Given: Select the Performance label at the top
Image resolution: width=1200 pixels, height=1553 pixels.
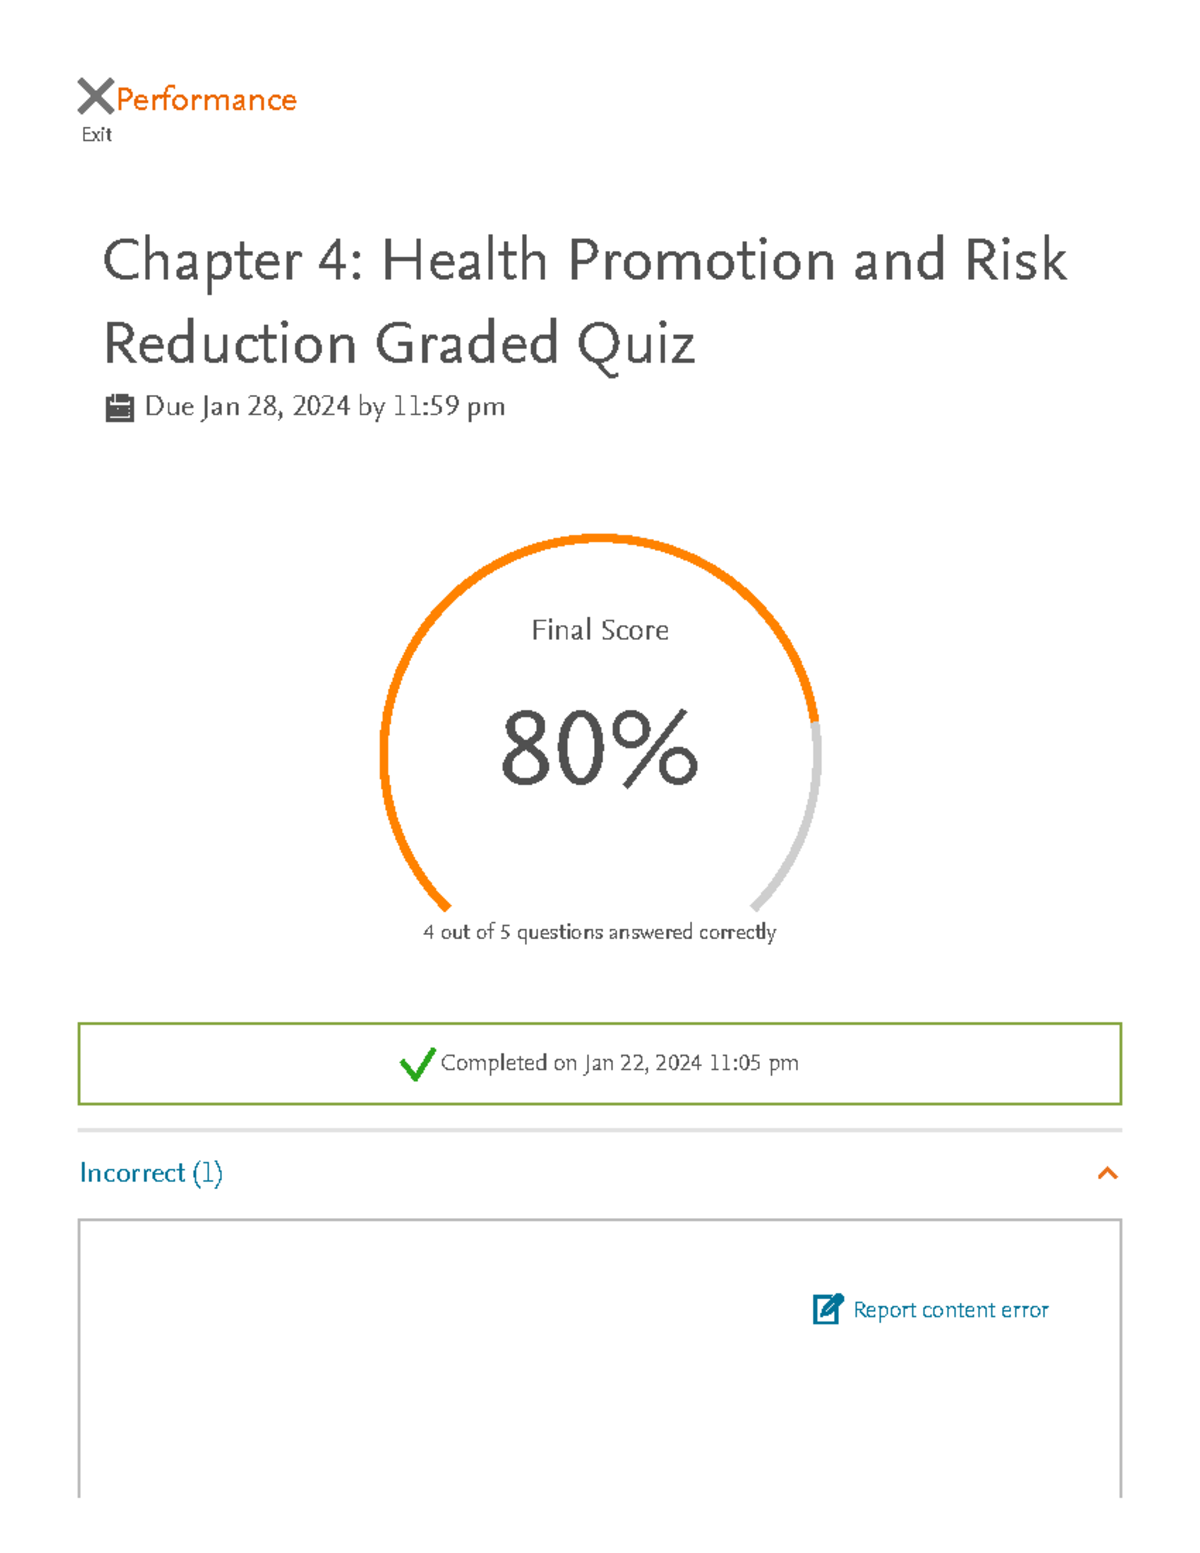Looking at the screenshot, I should 204,97.
